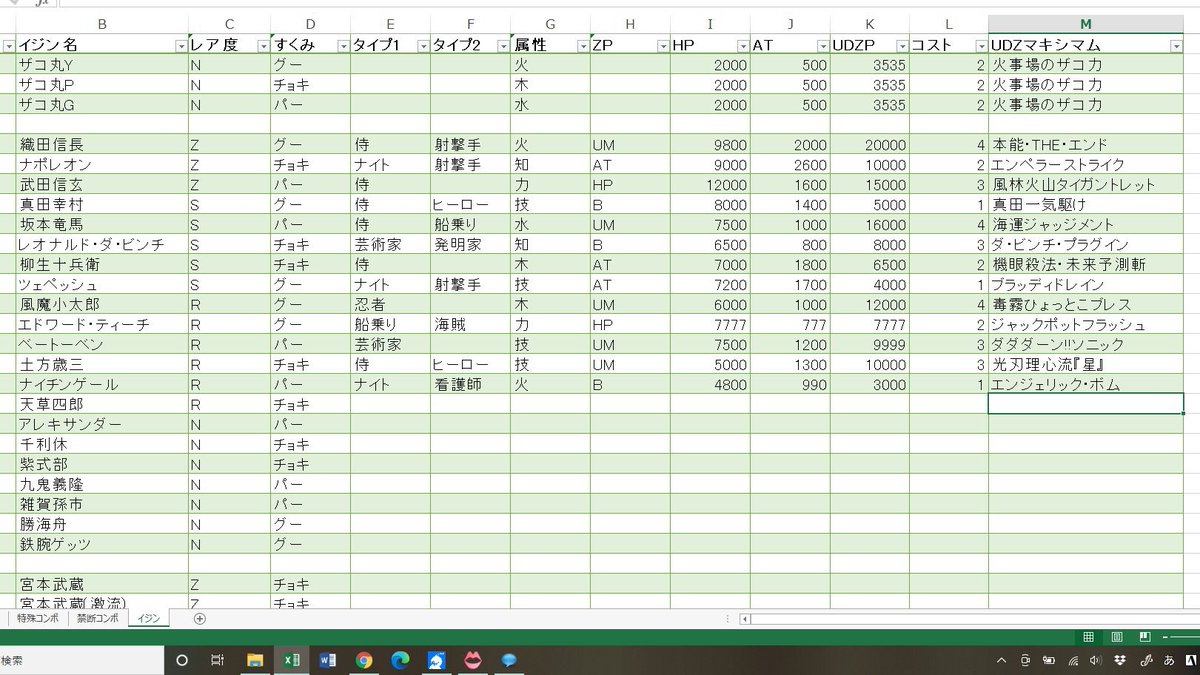
Task: Switch to Page Break Preview
Action: (1145, 637)
